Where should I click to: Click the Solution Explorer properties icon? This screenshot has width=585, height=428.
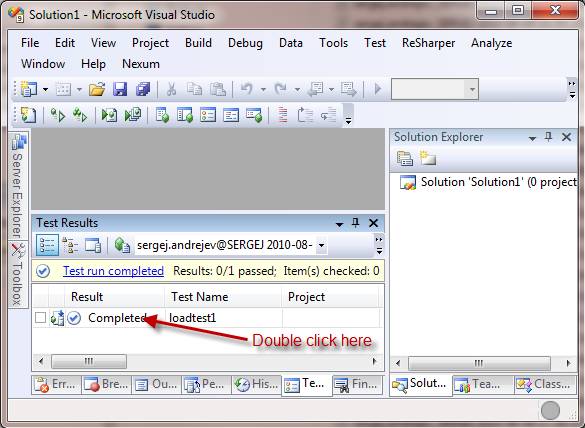pyautogui.click(x=405, y=159)
